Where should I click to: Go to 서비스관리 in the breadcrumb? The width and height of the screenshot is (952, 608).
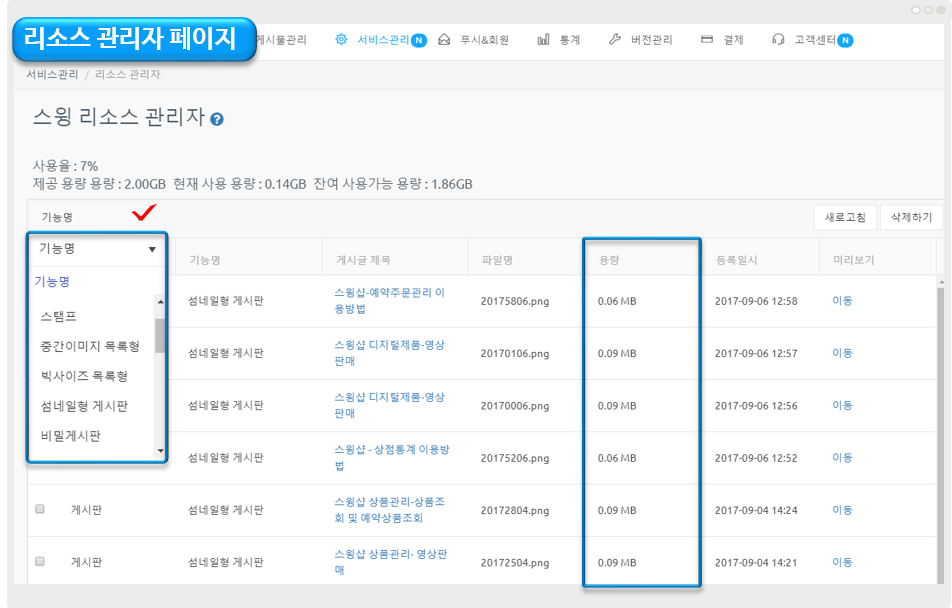coord(52,75)
